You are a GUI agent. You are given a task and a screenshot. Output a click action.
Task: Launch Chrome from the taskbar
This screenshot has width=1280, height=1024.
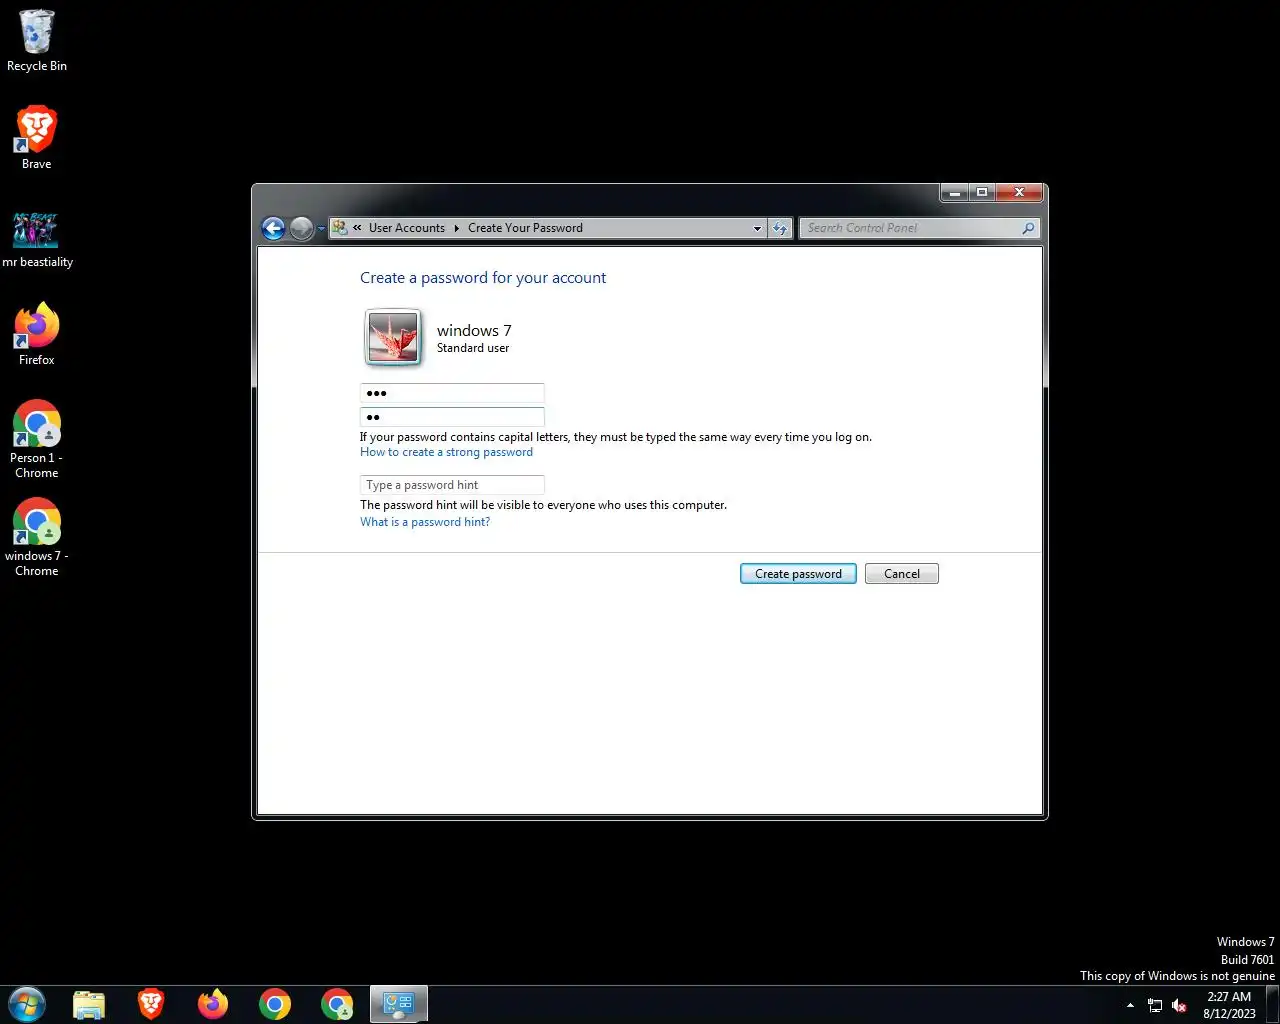coord(275,1004)
